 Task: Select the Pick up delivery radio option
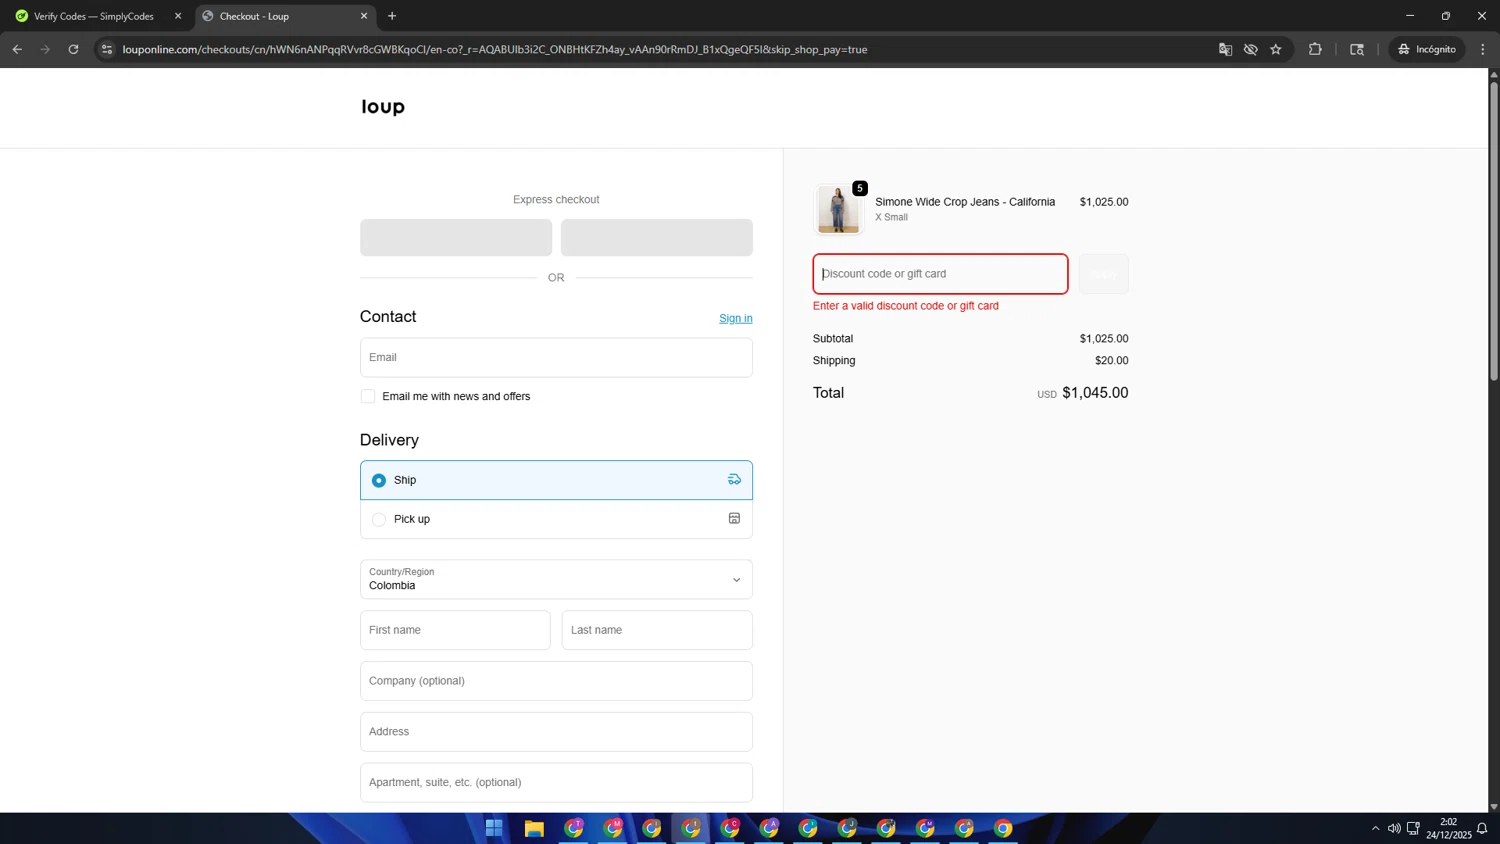click(x=379, y=519)
